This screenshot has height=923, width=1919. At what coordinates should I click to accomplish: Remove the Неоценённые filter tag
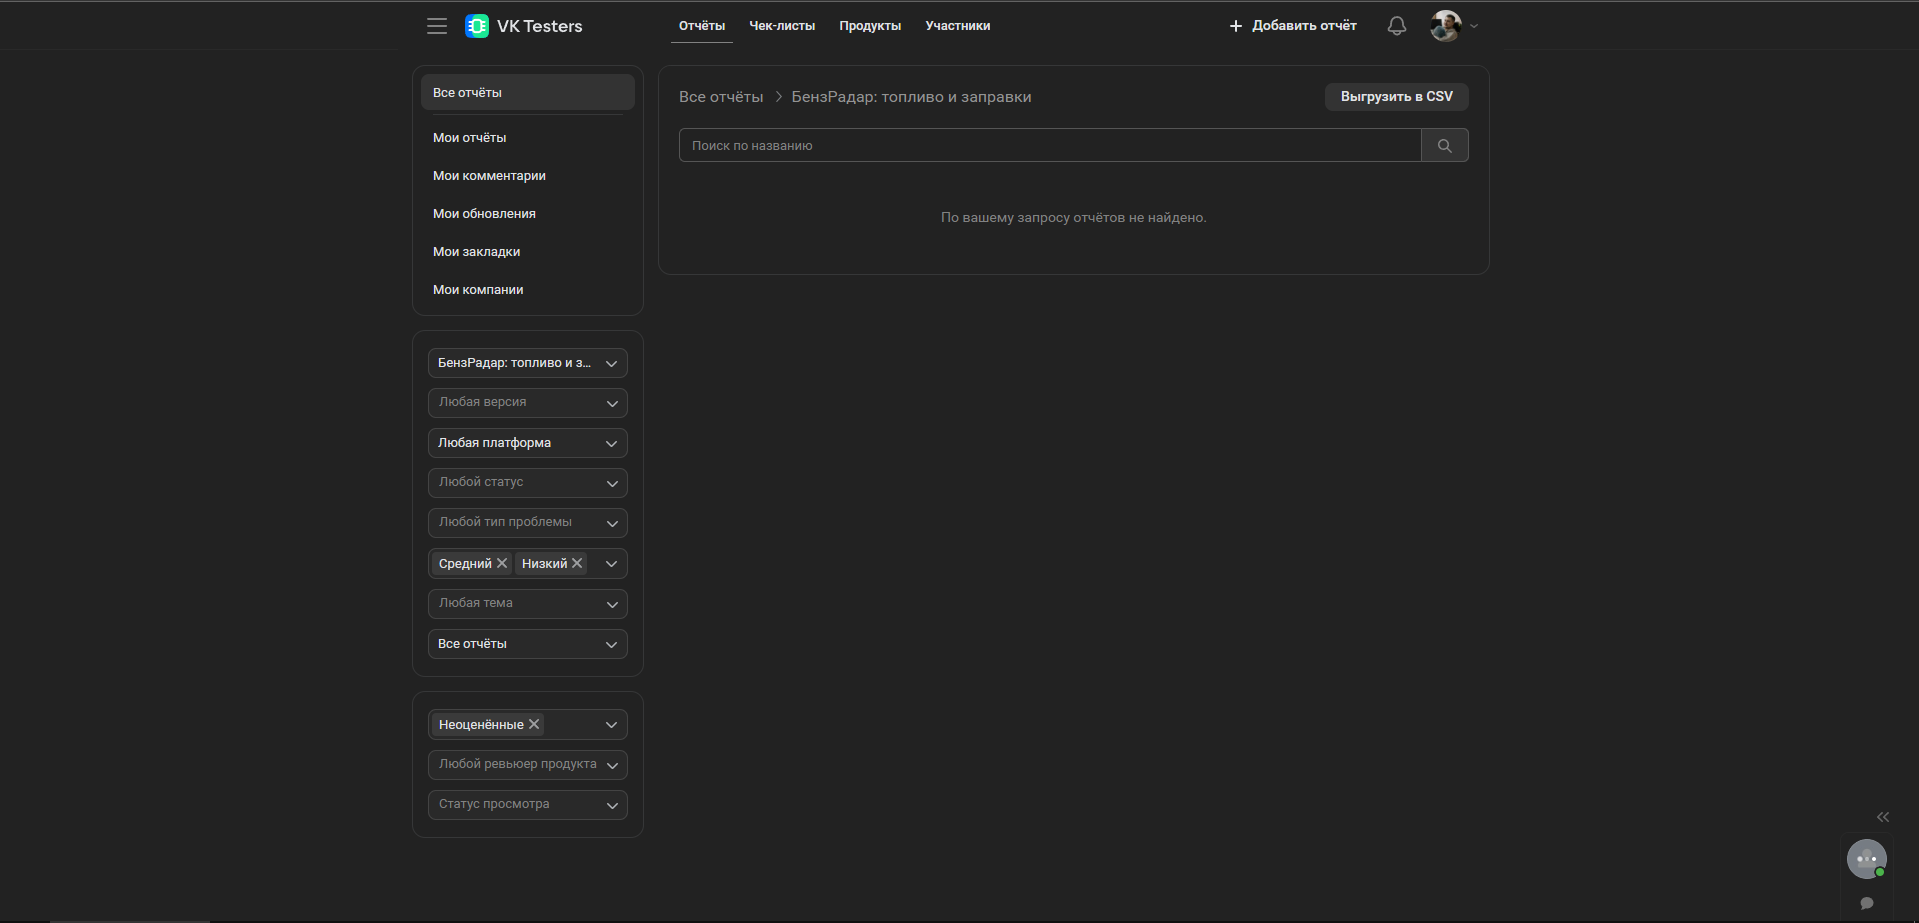pos(534,725)
